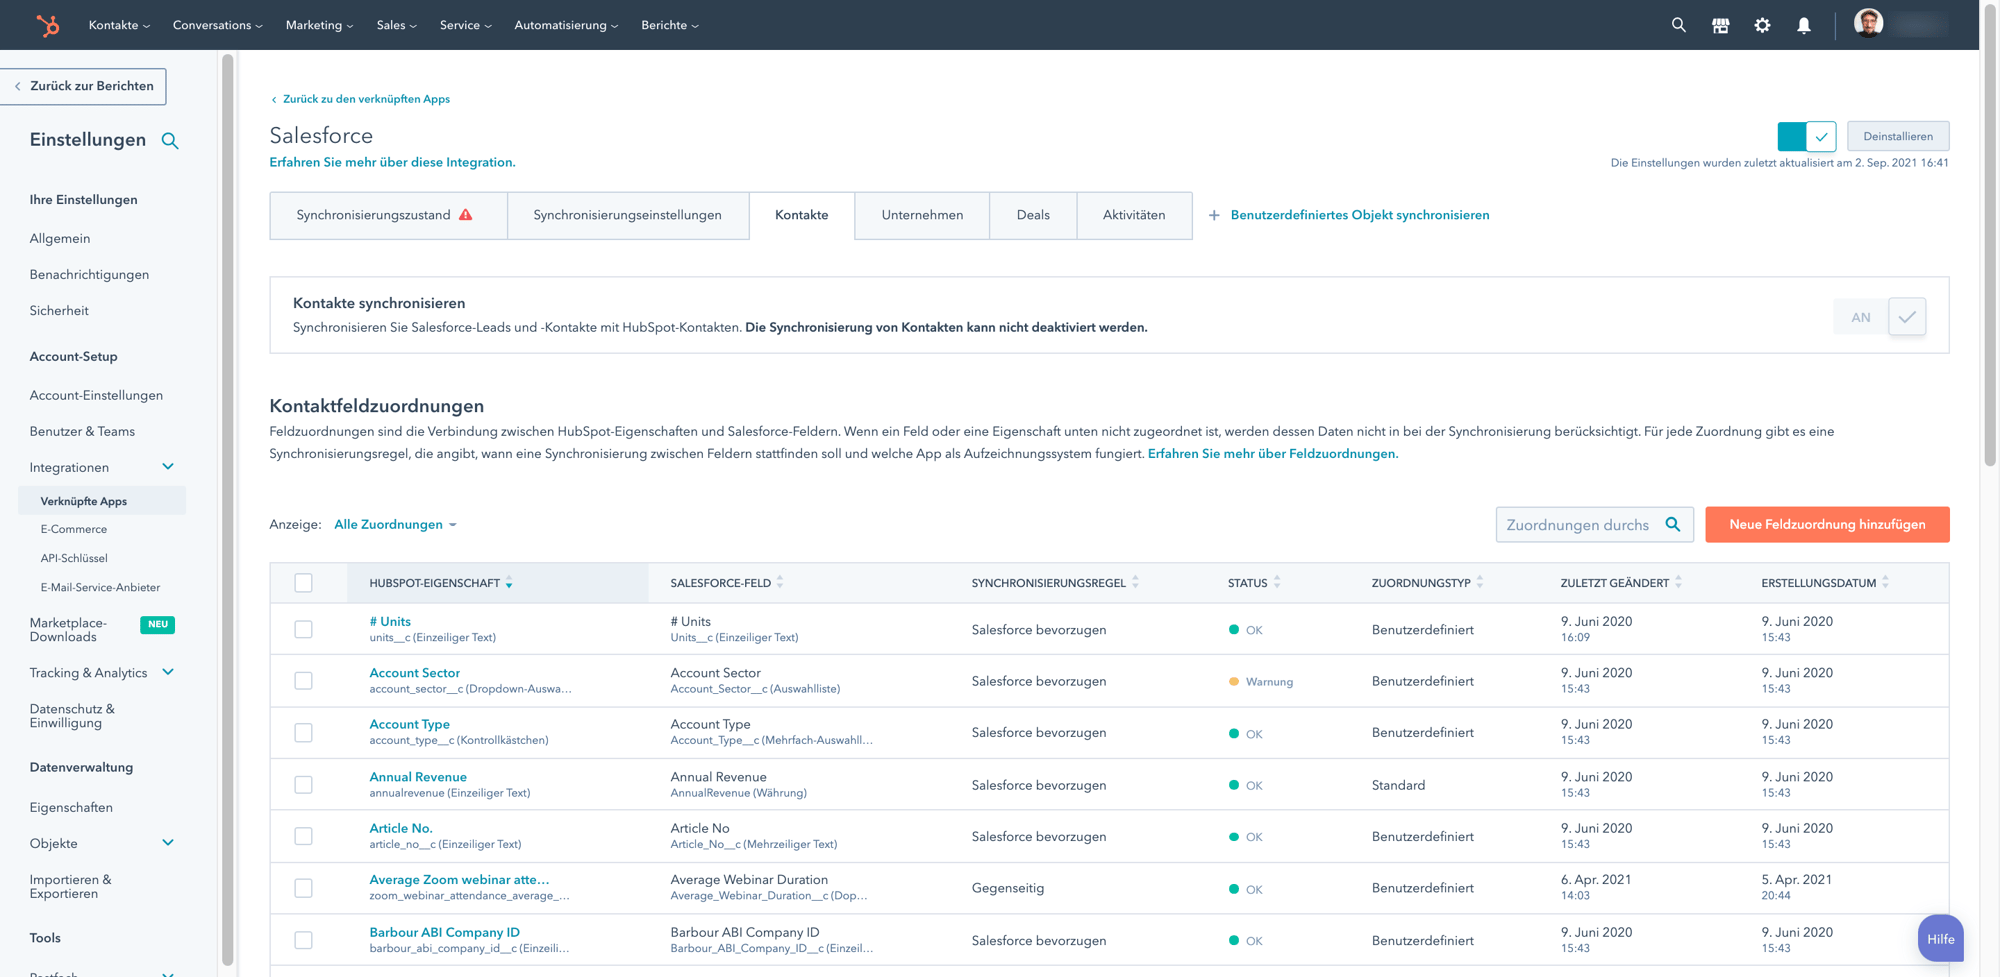Image resolution: width=2000 pixels, height=977 pixels.
Task: Check the Account Type row checkbox
Action: tap(303, 733)
